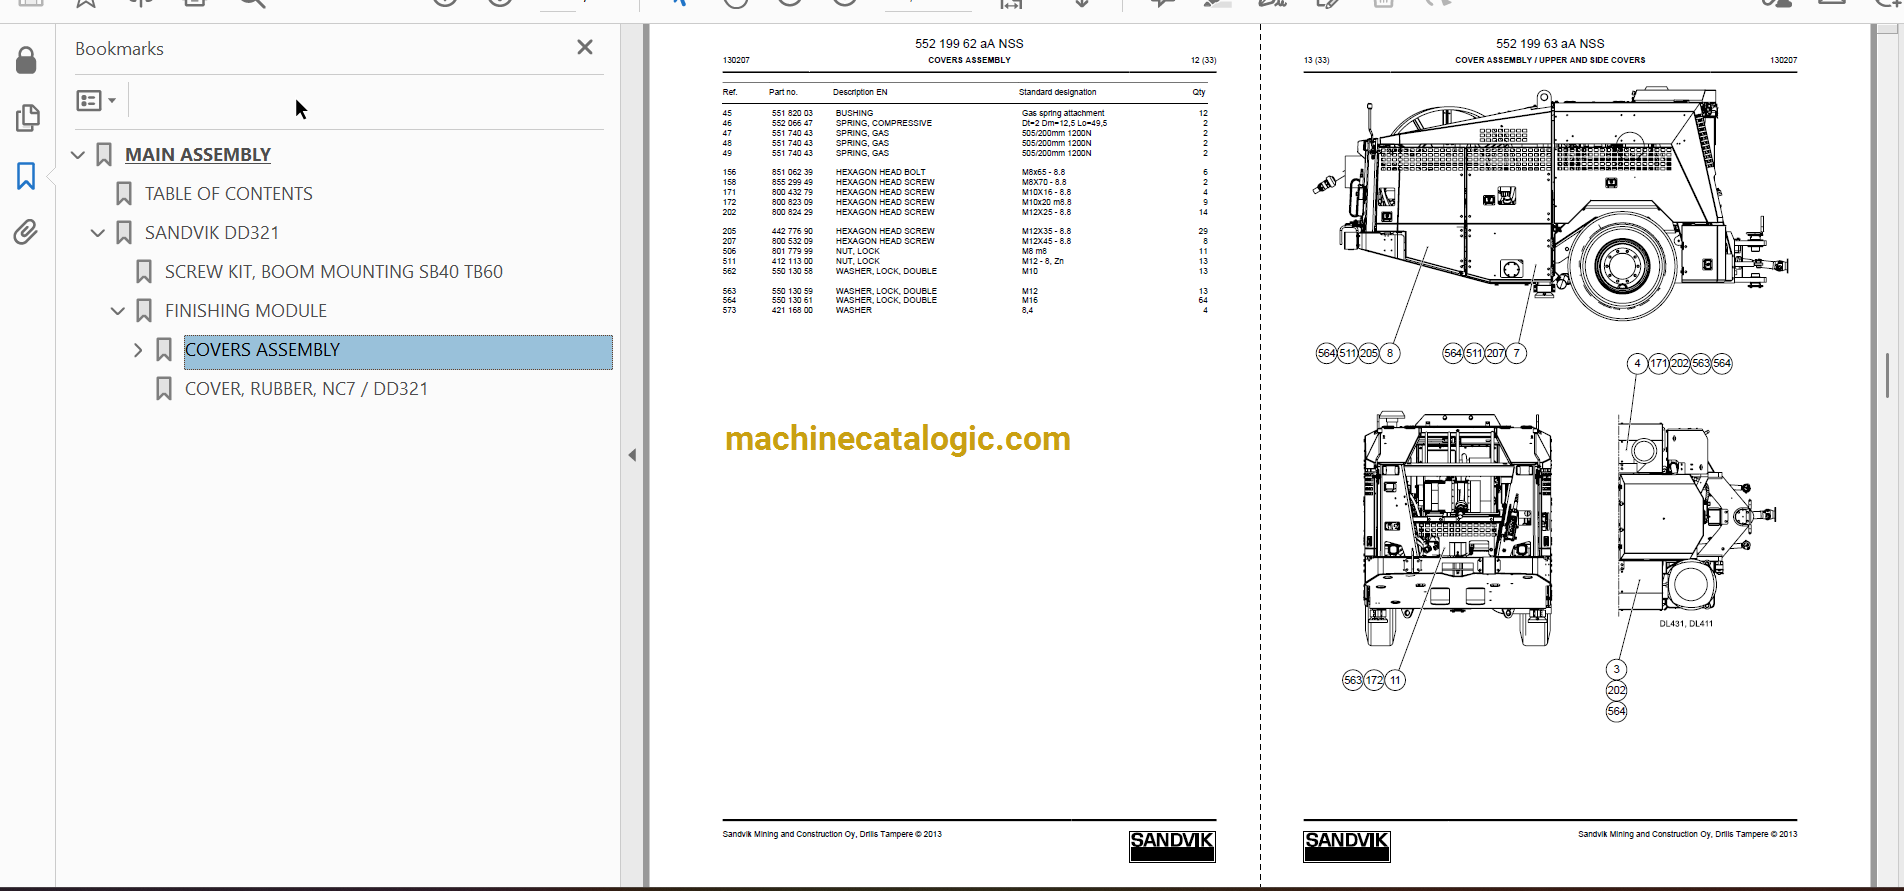Screen dimensions: 1904x891
Task: Click the right page heading '552 199 63 aA NSS'
Action: 1550,44
